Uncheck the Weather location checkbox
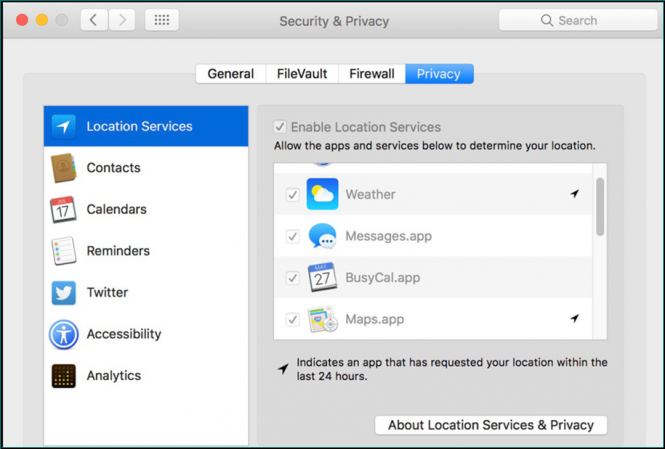 (292, 195)
